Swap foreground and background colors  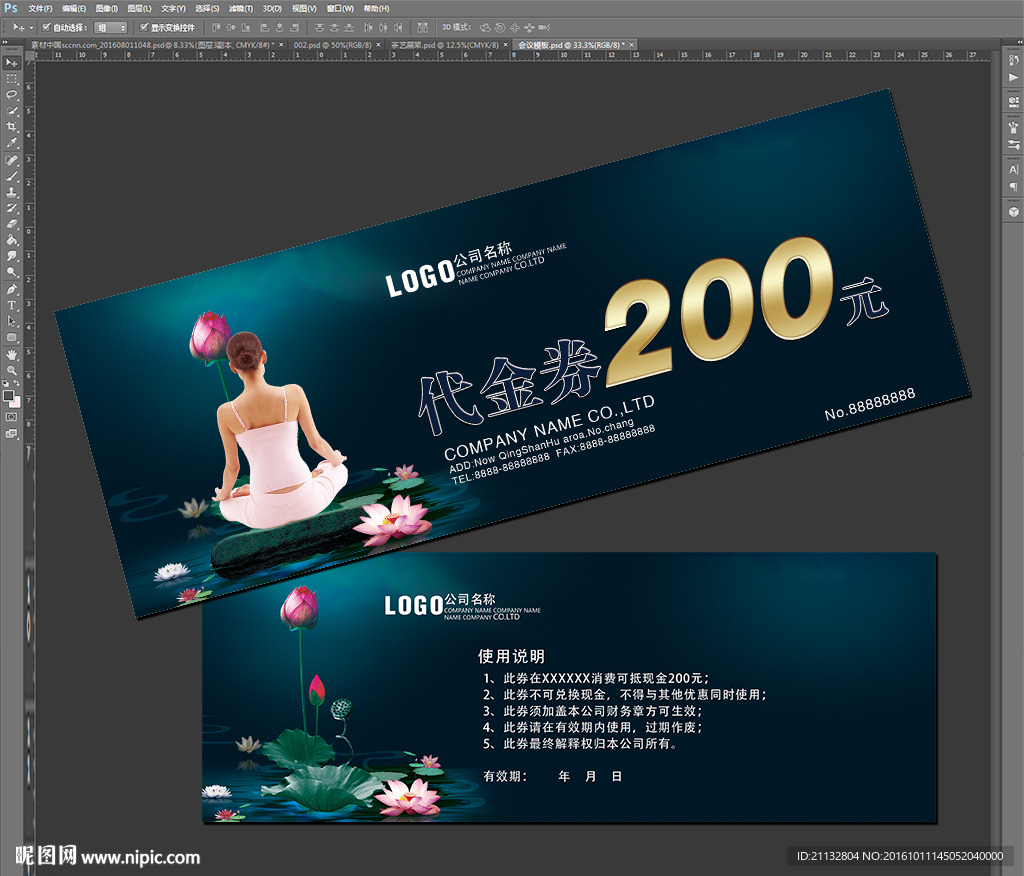tap(17, 383)
